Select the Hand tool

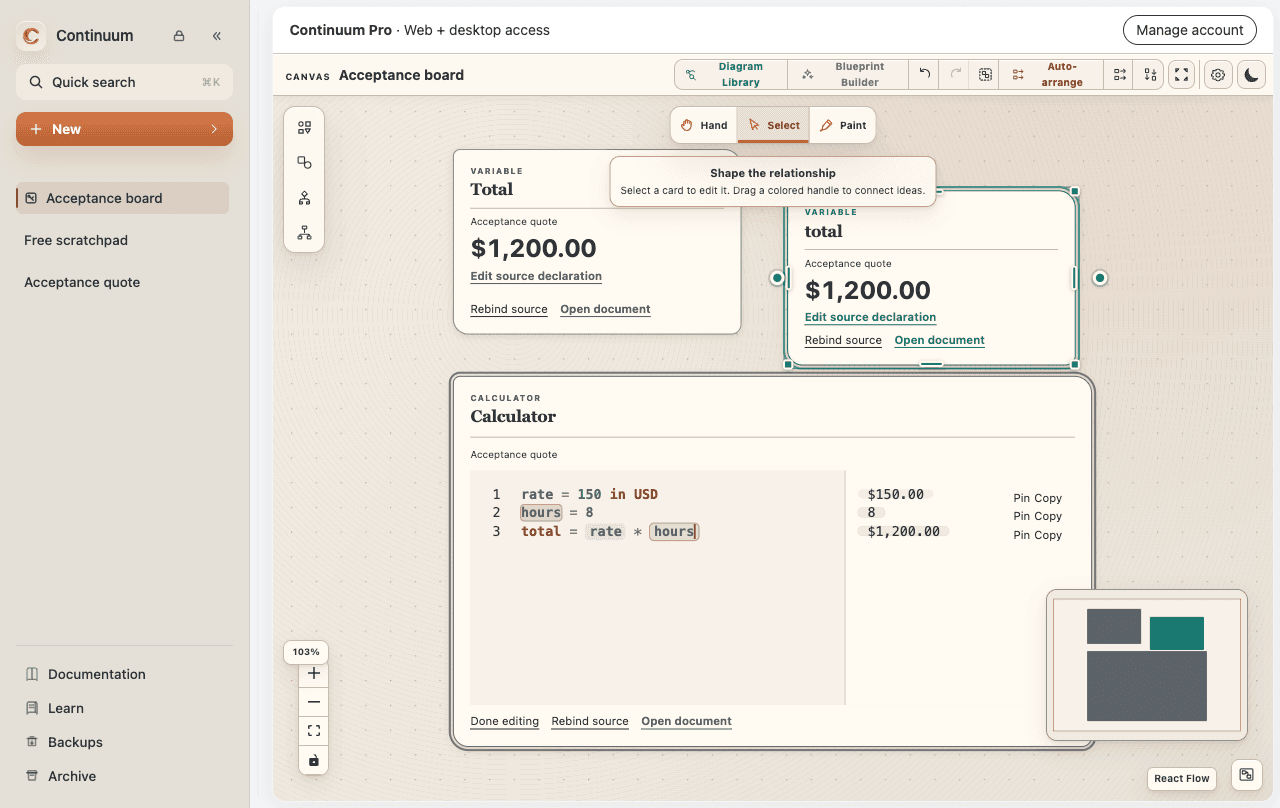pos(704,125)
